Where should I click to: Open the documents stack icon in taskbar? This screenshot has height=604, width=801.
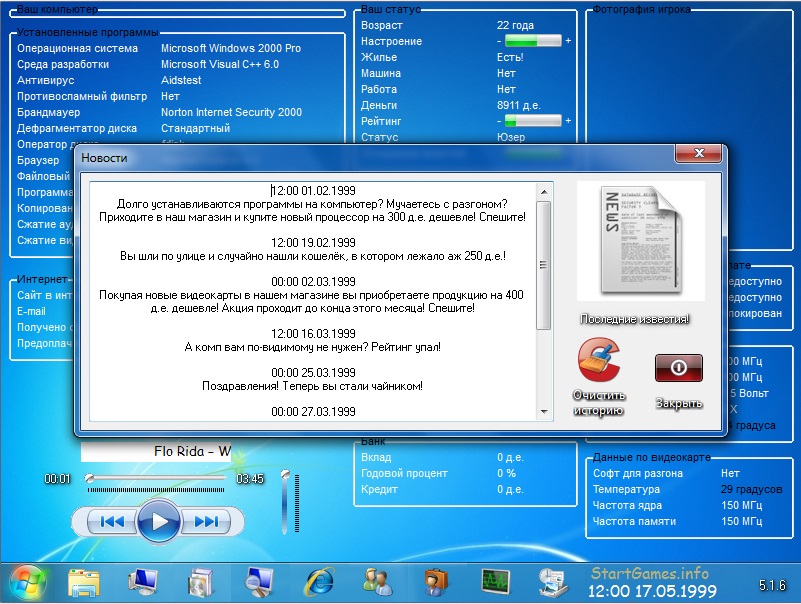(201, 581)
